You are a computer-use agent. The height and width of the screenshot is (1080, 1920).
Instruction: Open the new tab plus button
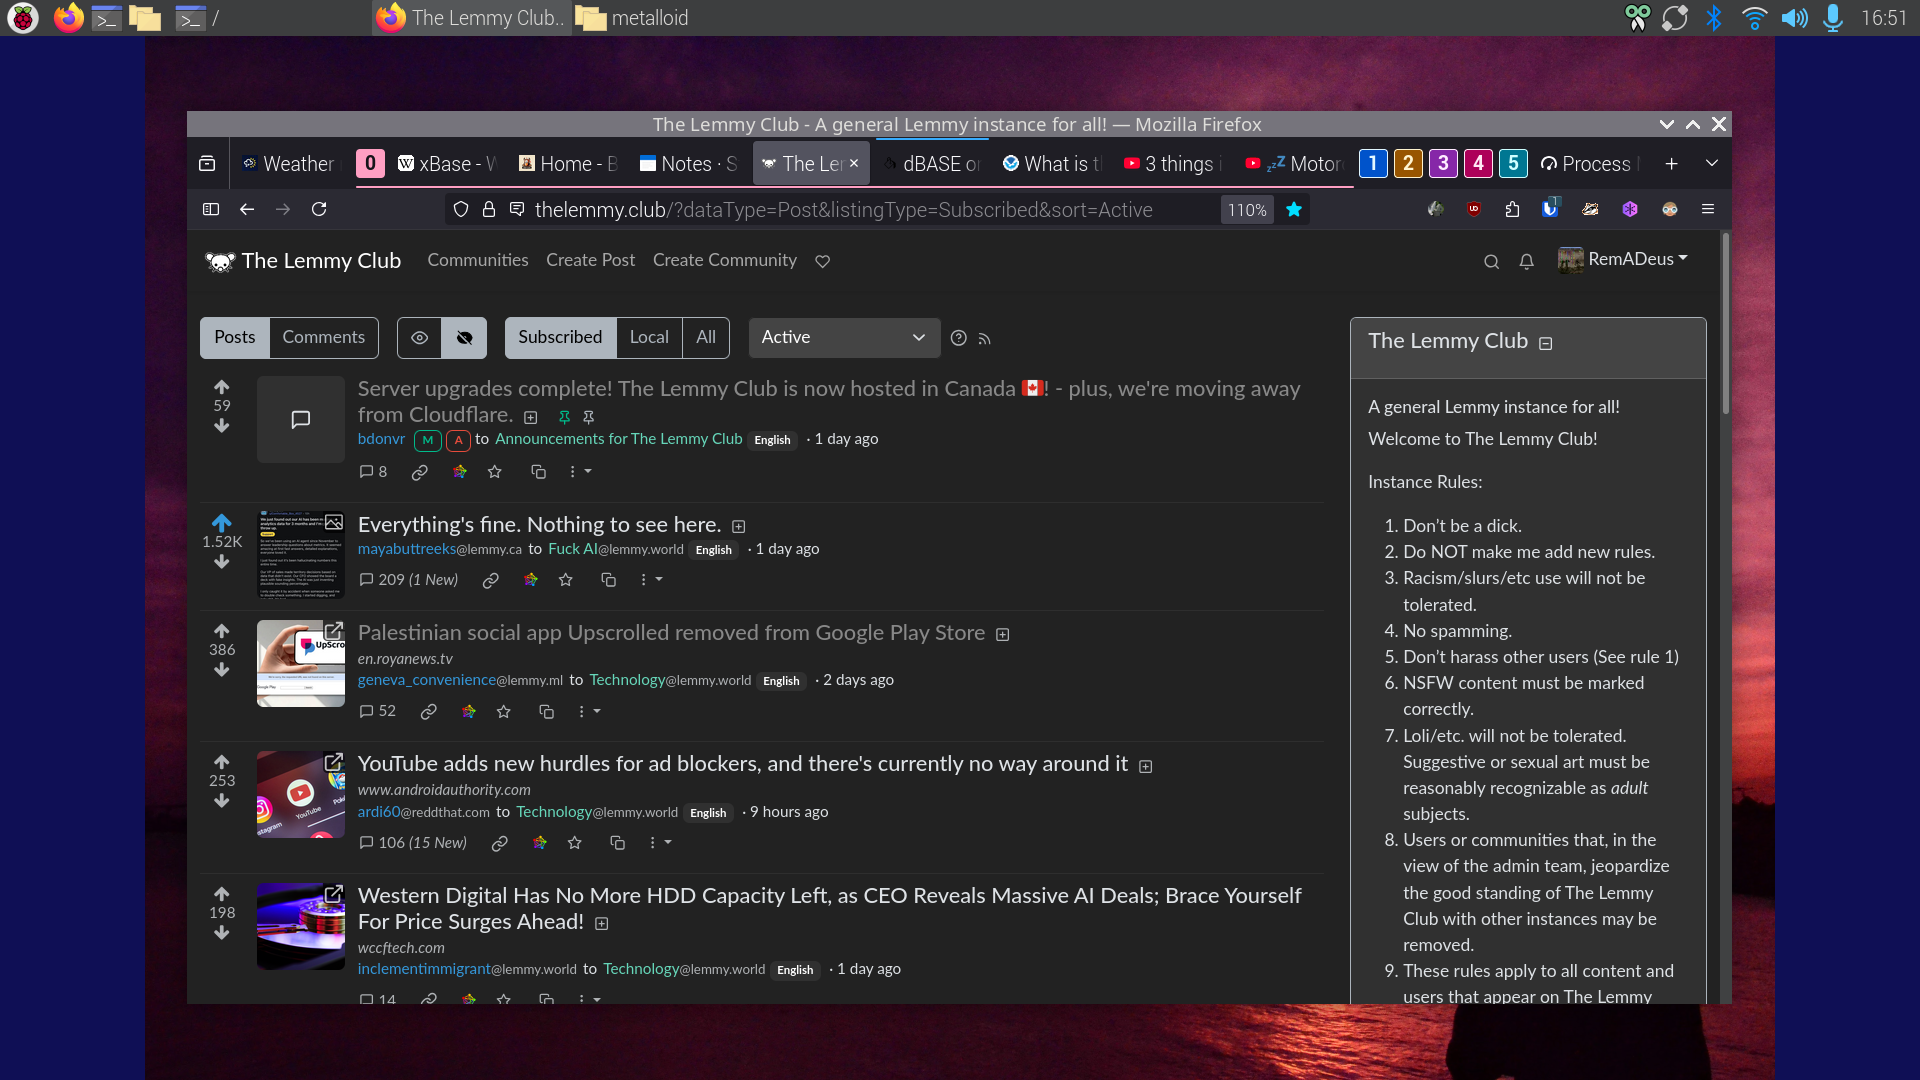[1671, 163]
